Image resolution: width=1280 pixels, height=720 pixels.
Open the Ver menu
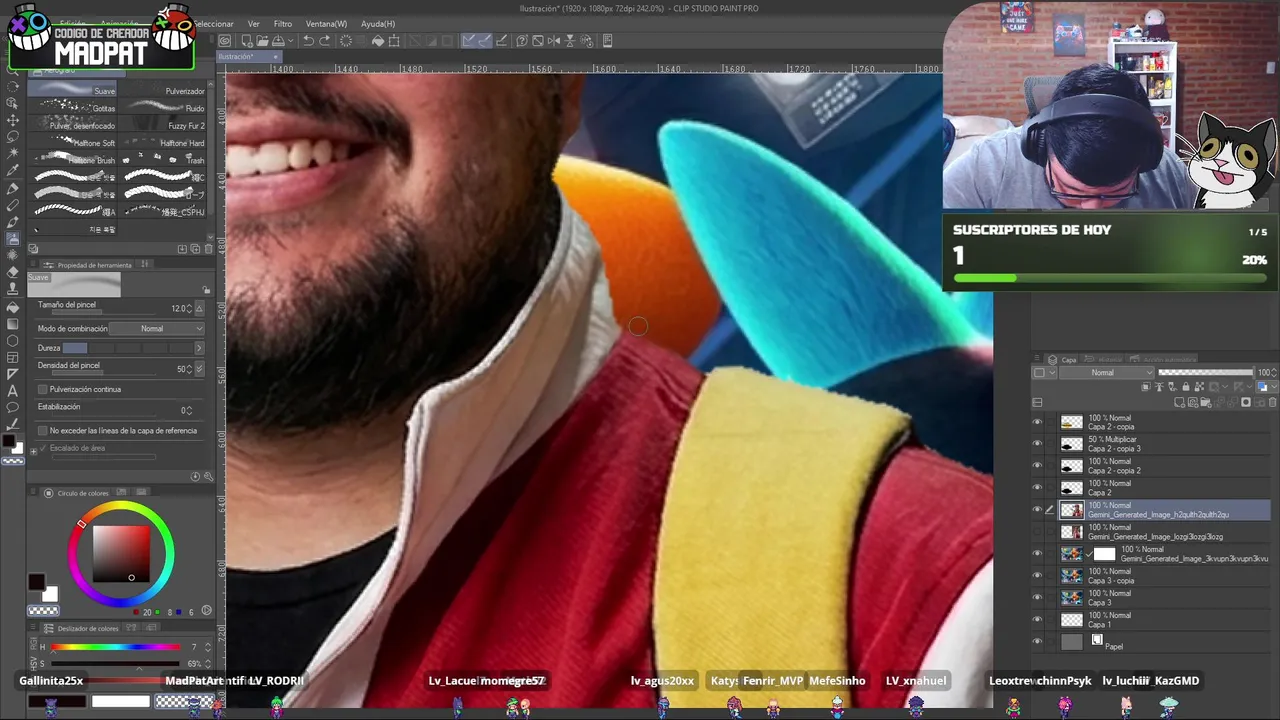(254, 23)
